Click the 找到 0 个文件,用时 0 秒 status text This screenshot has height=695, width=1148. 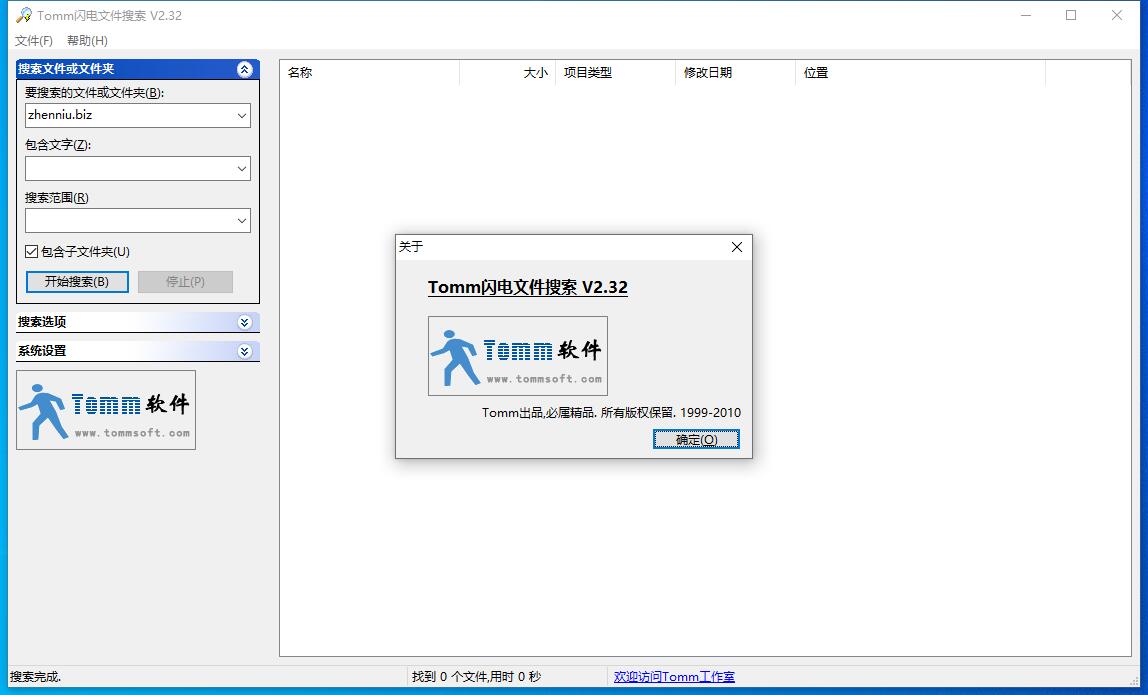coord(476,677)
